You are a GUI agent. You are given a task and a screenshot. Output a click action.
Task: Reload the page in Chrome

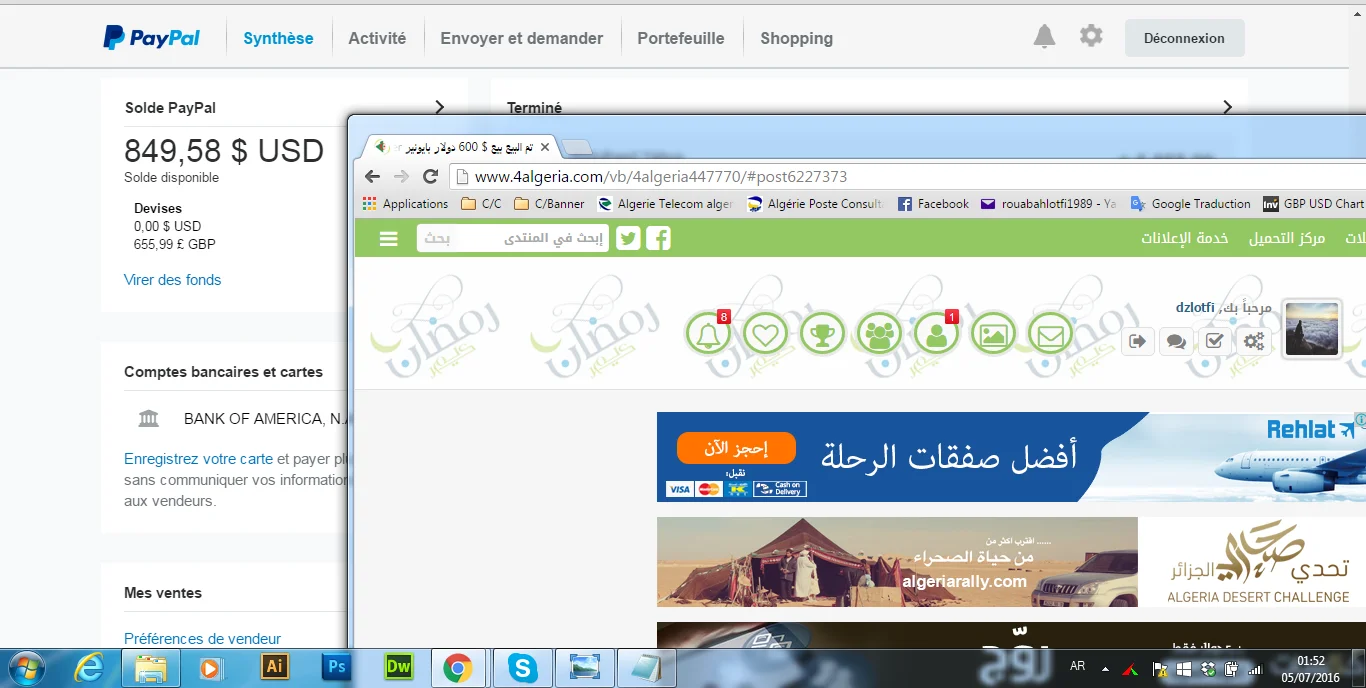pyautogui.click(x=431, y=176)
